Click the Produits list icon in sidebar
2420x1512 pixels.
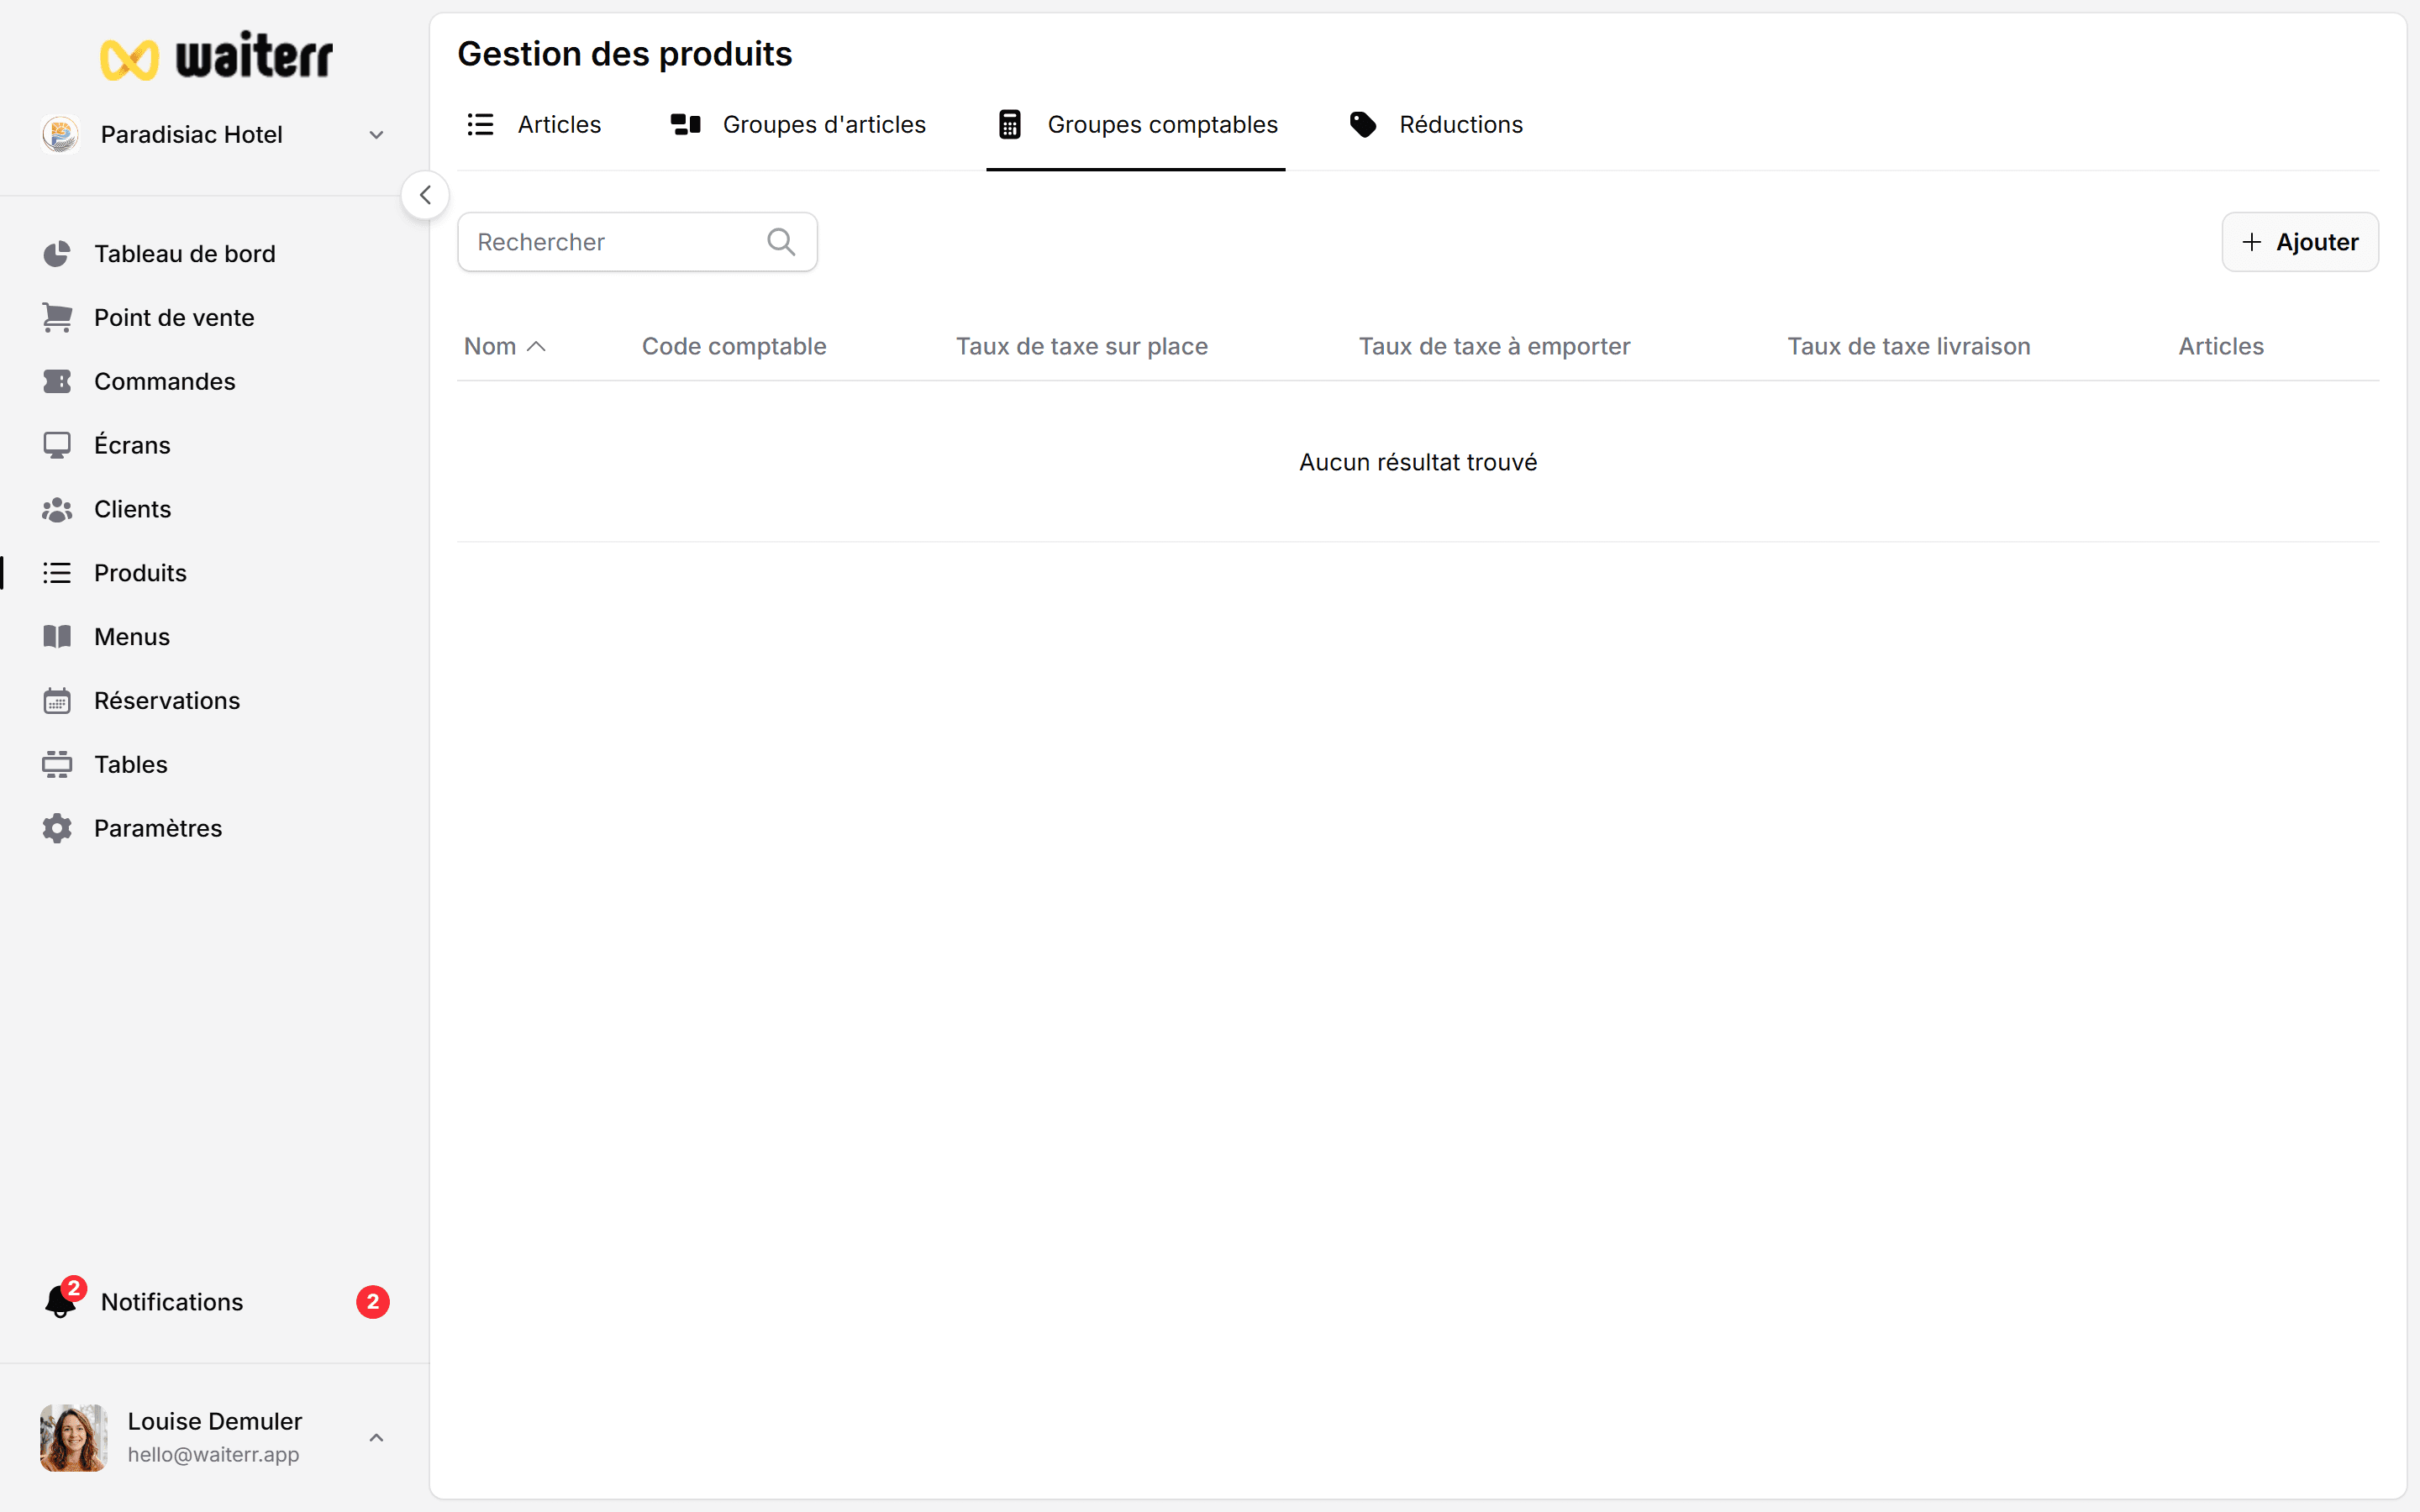(x=57, y=573)
